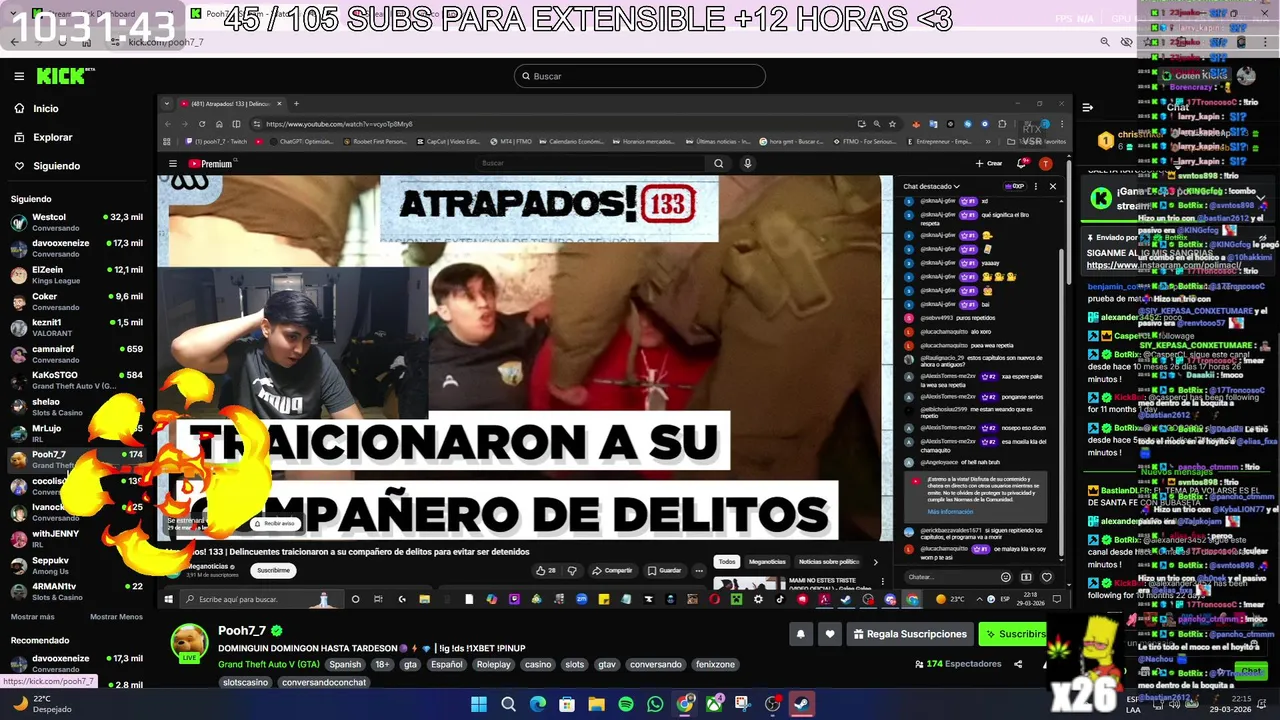Open File Explorer from the taskbar

coord(597,704)
